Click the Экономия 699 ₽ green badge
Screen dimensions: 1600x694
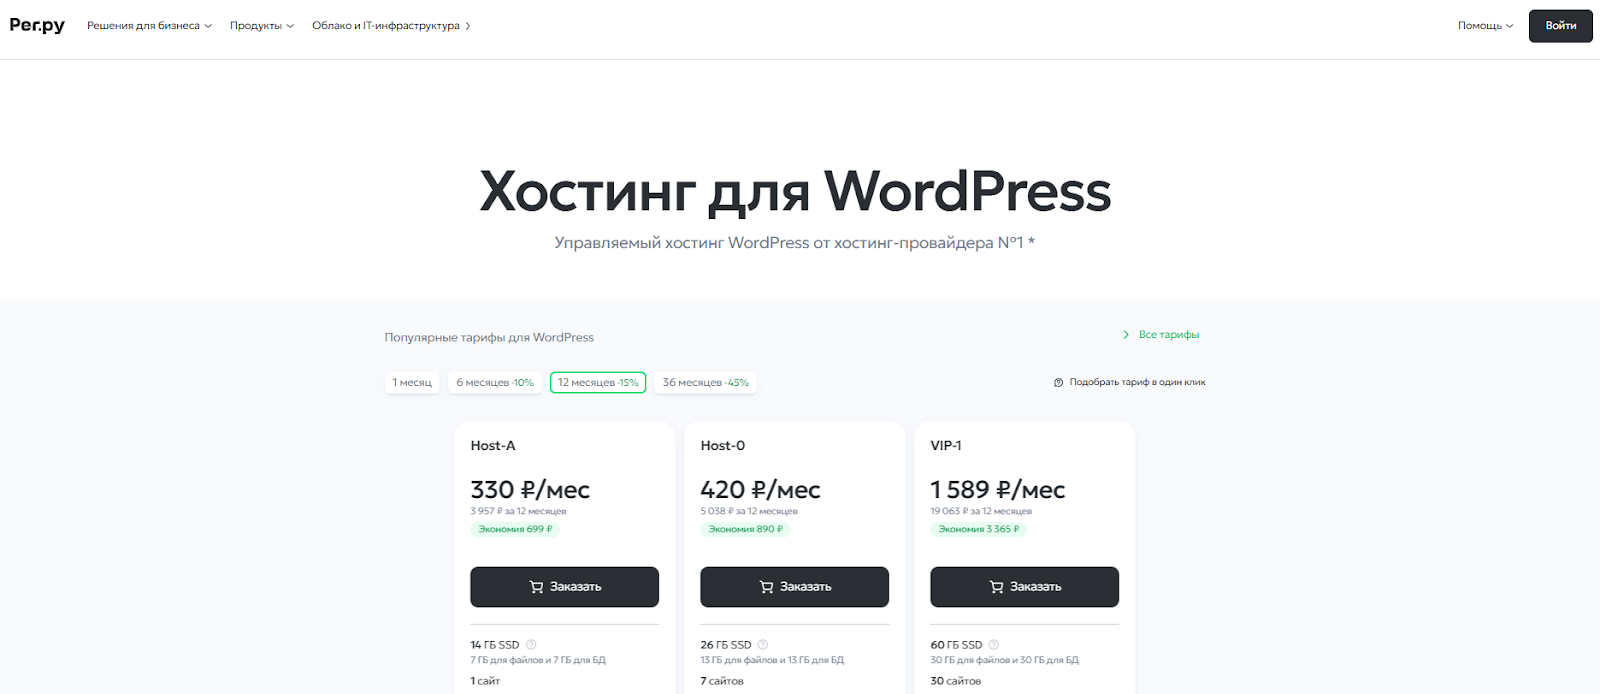coord(515,529)
